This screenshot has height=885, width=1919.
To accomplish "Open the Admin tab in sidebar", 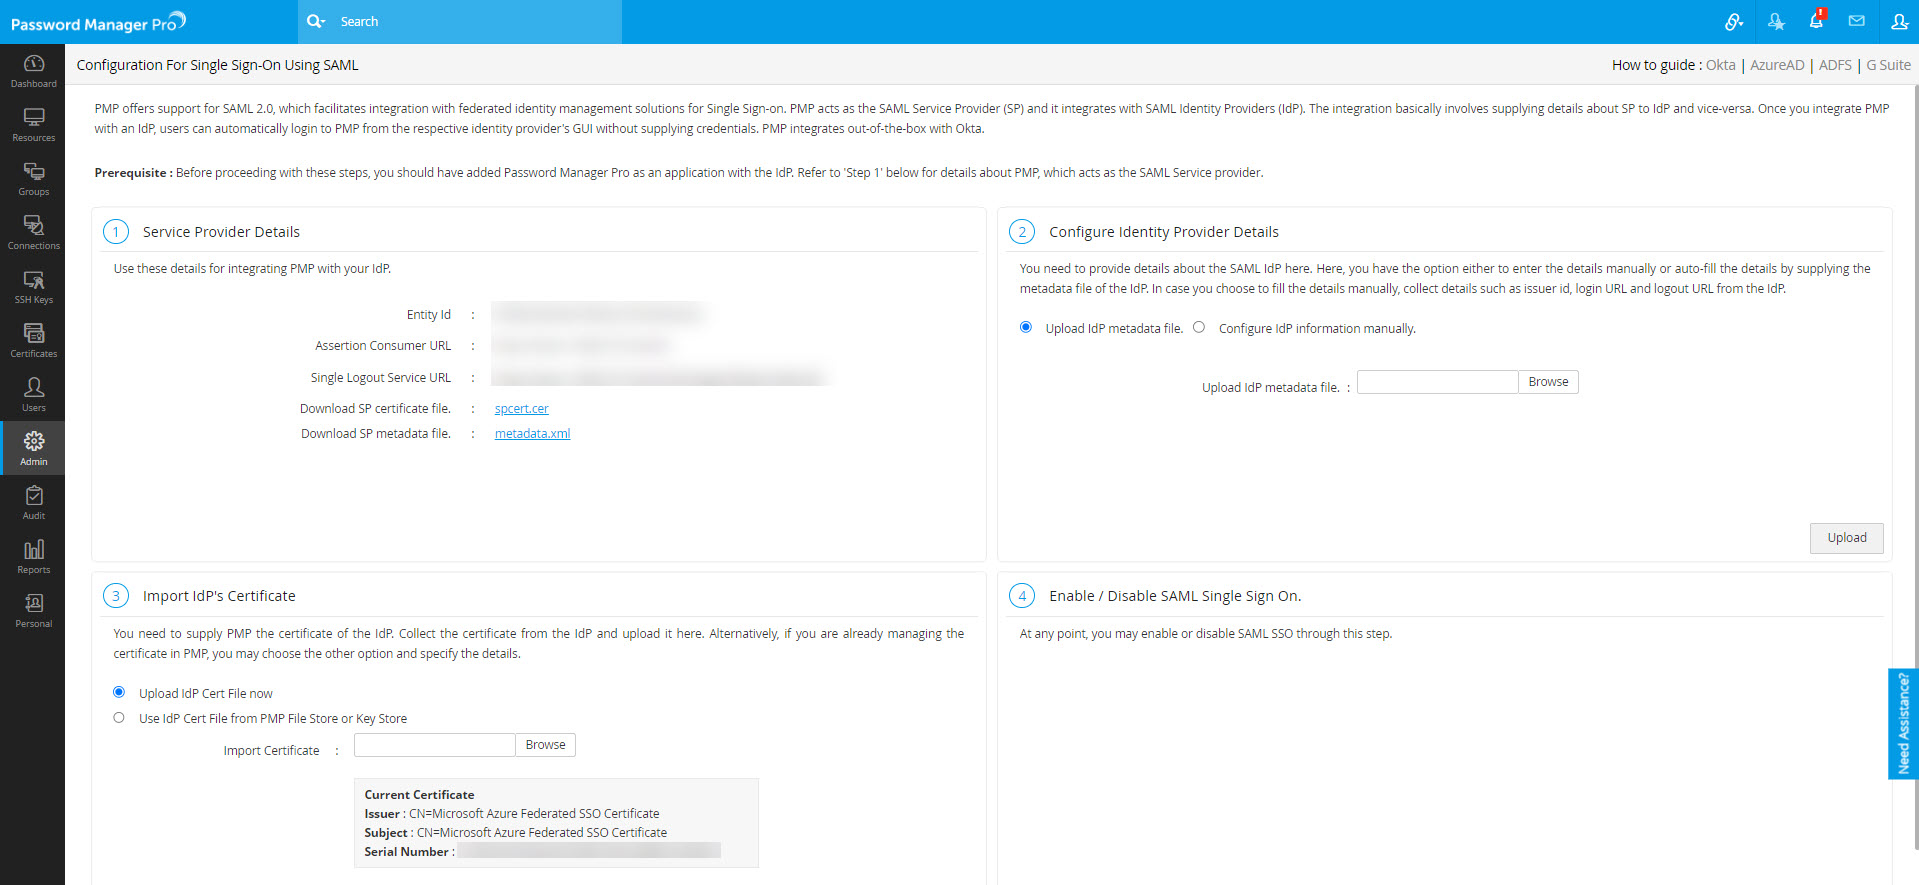I will (33, 449).
